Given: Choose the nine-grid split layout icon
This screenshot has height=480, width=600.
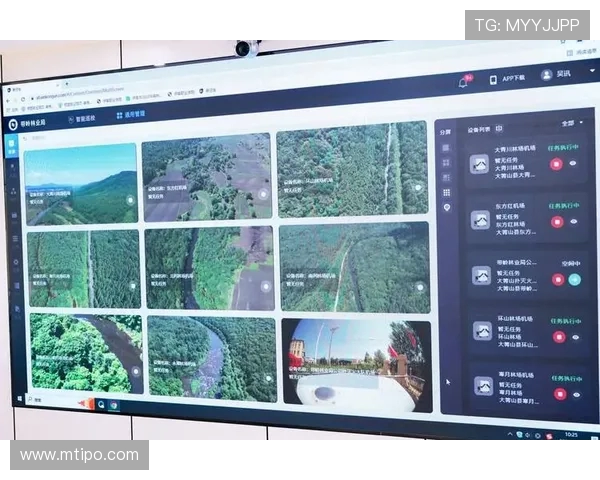Looking at the screenshot, I should tap(446, 192).
